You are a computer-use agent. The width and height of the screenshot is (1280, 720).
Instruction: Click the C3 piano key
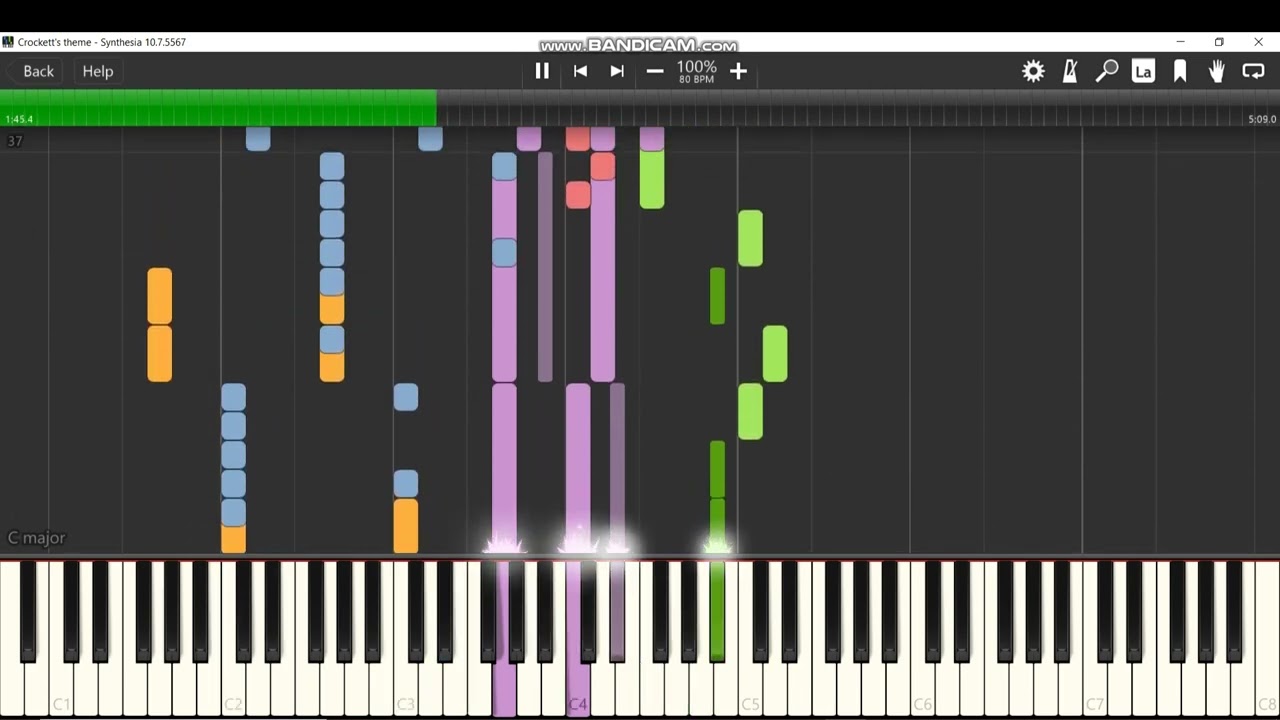405,690
